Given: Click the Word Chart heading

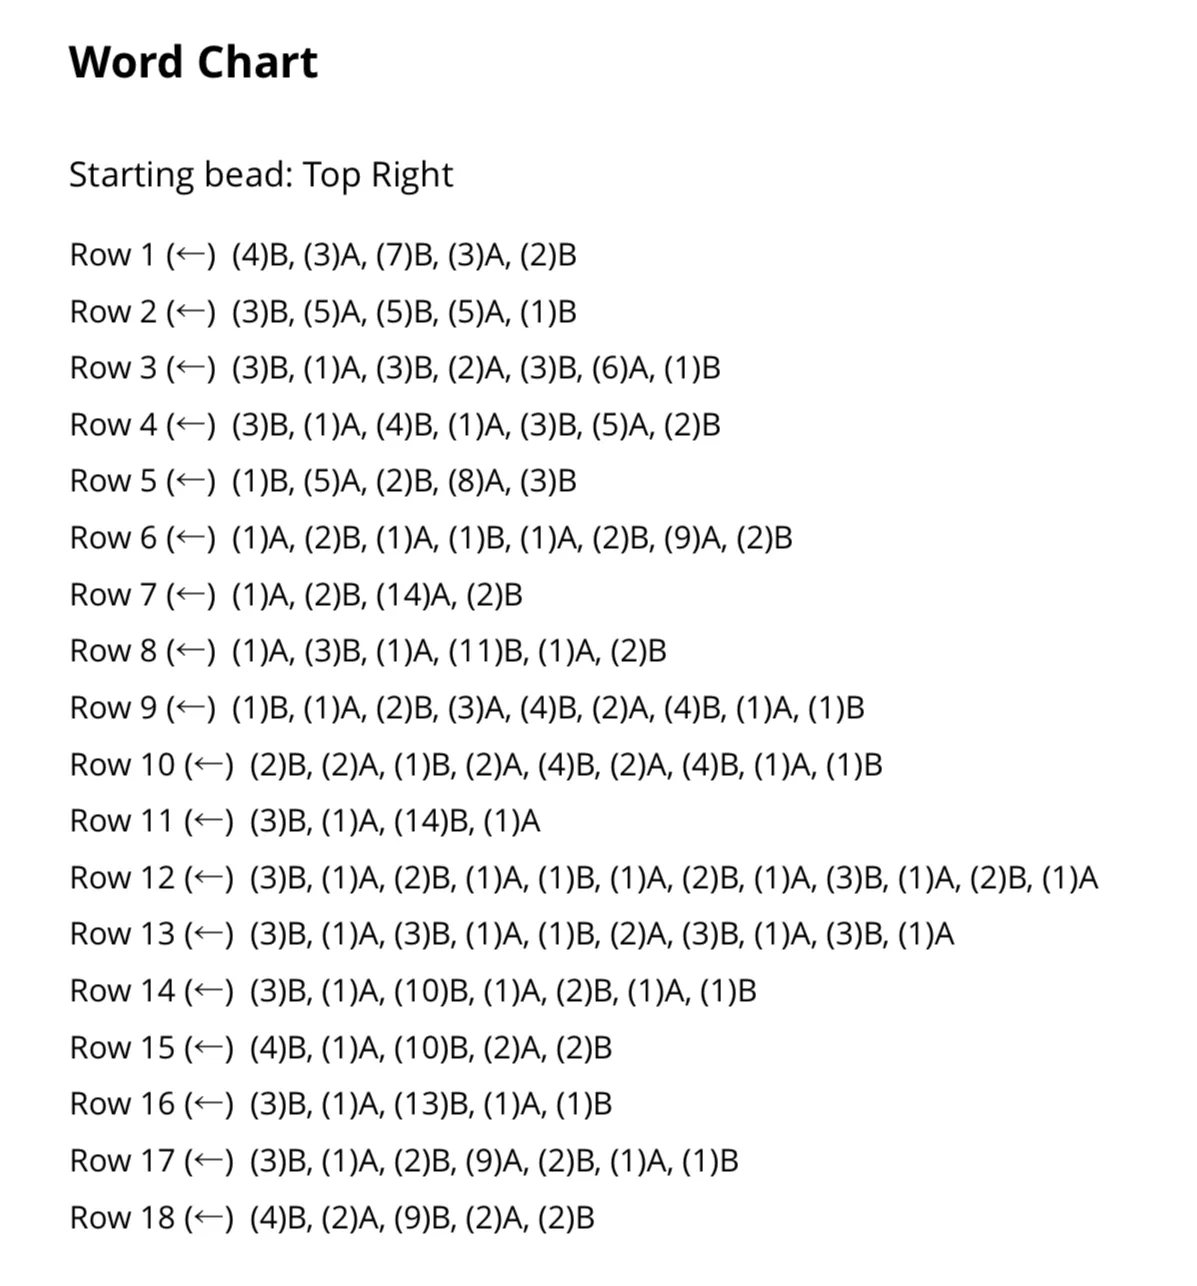Looking at the screenshot, I should click(x=193, y=62).
